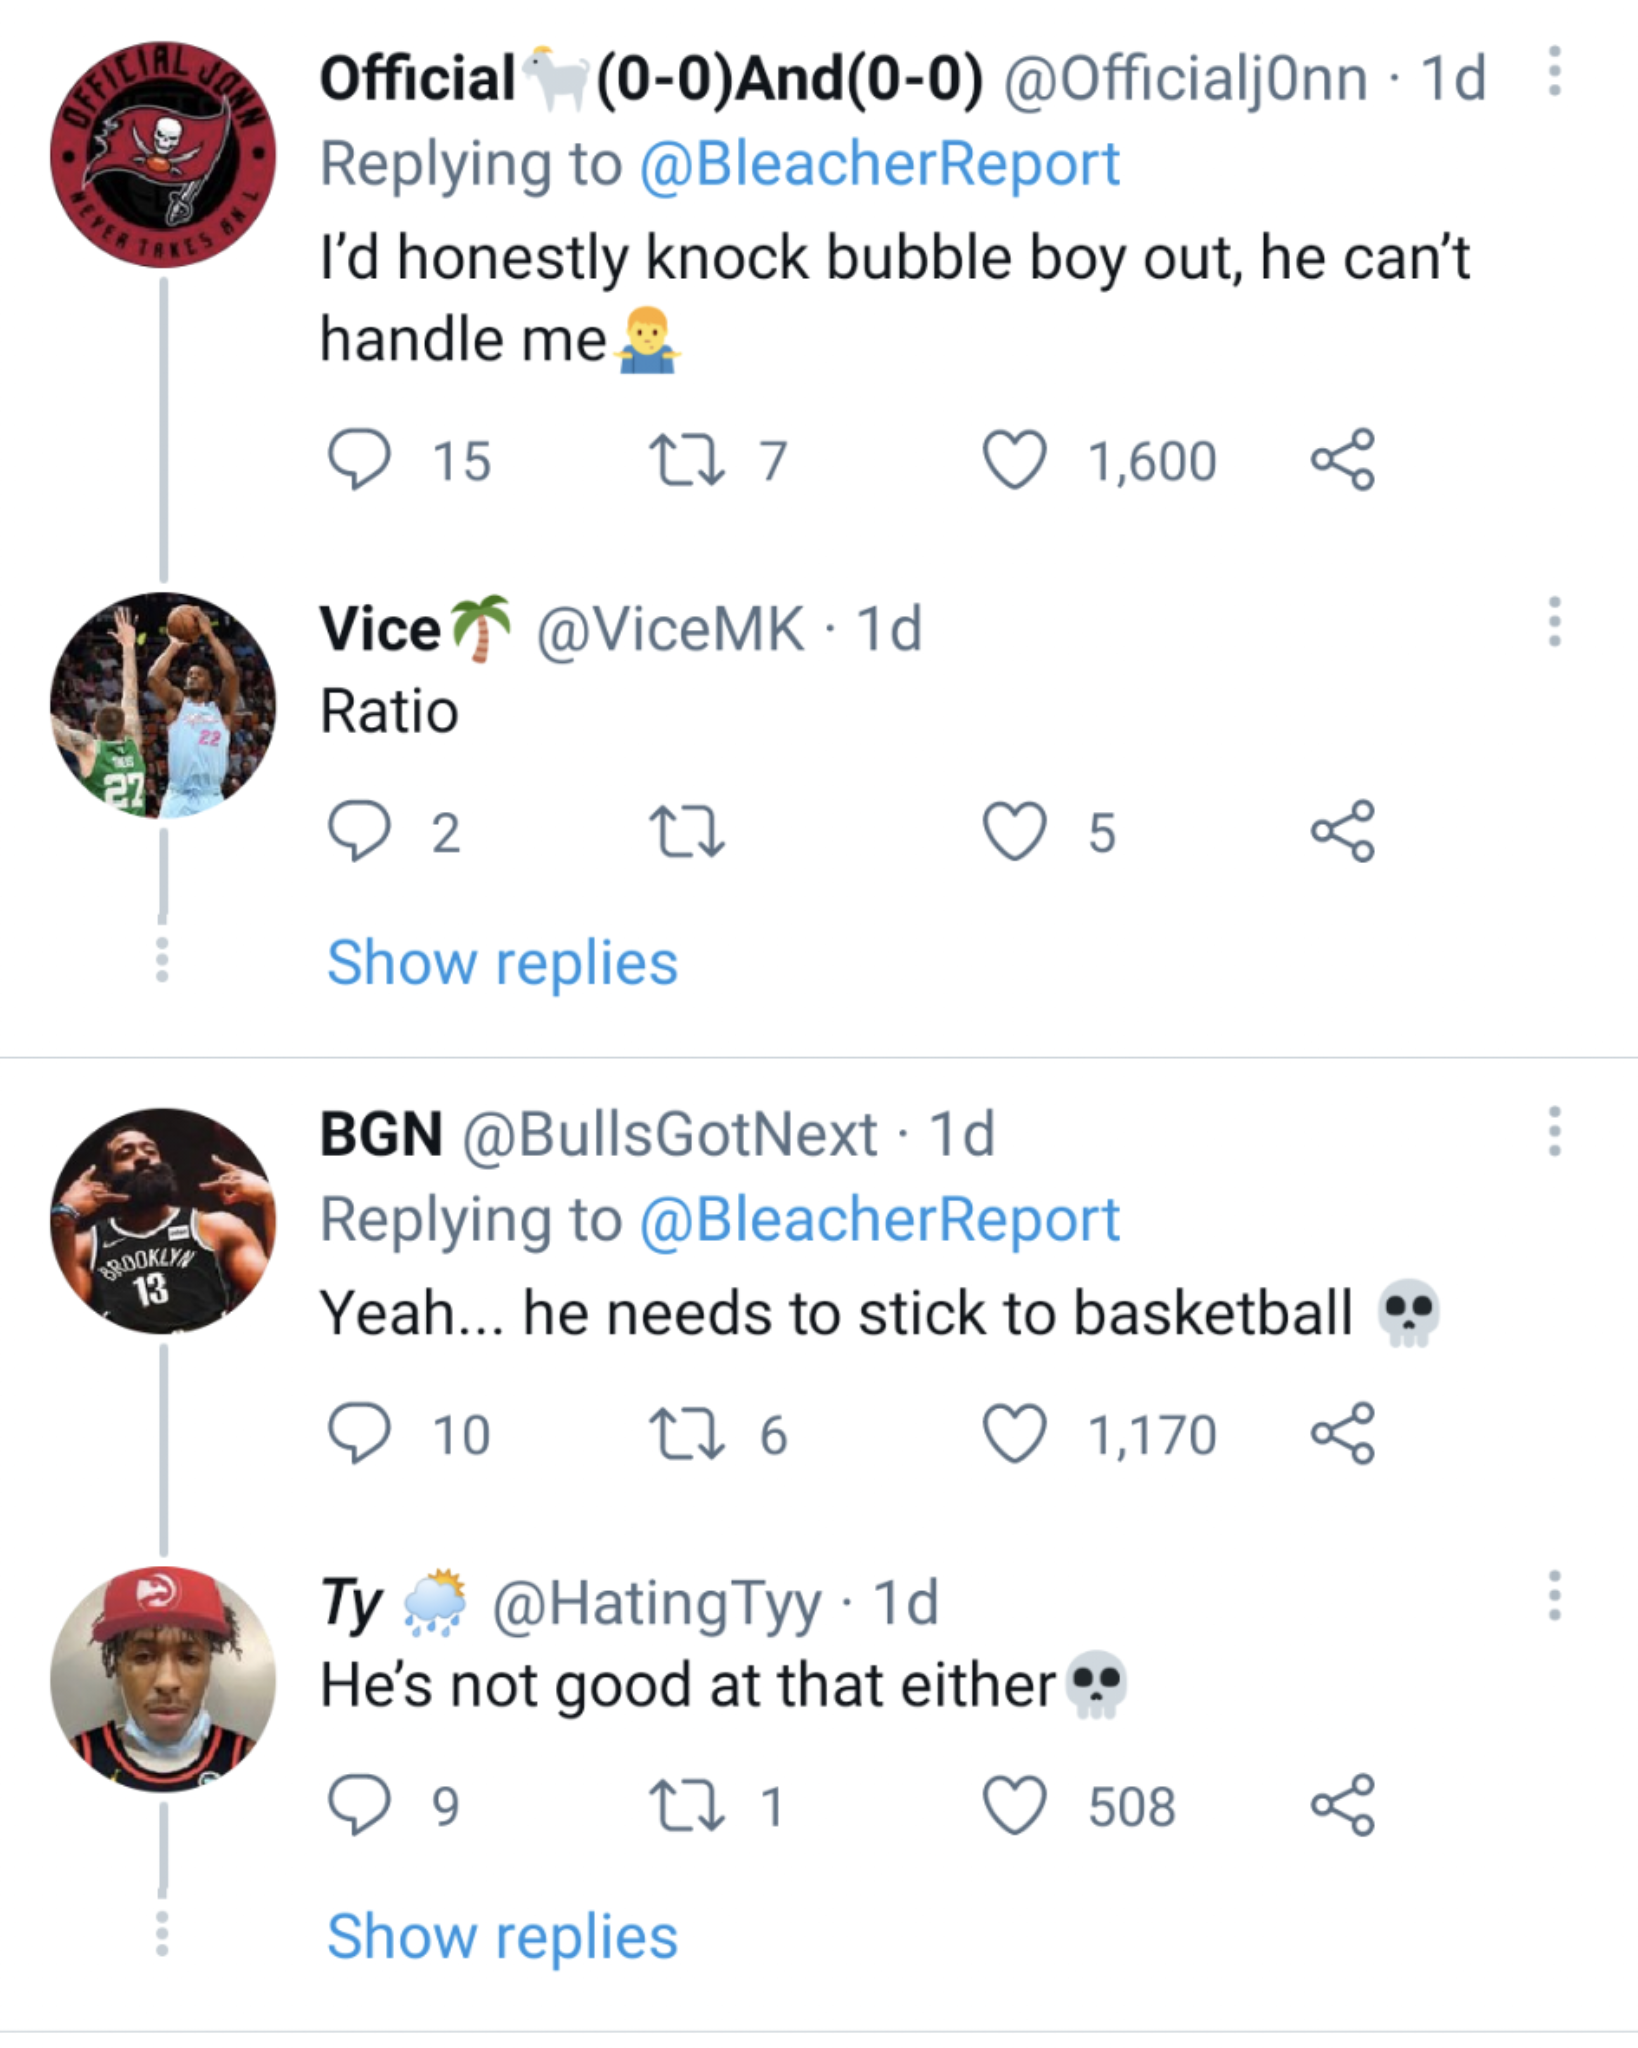Share the @HatingTyy tweet
The image size is (1638, 2048).
tap(1343, 1806)
